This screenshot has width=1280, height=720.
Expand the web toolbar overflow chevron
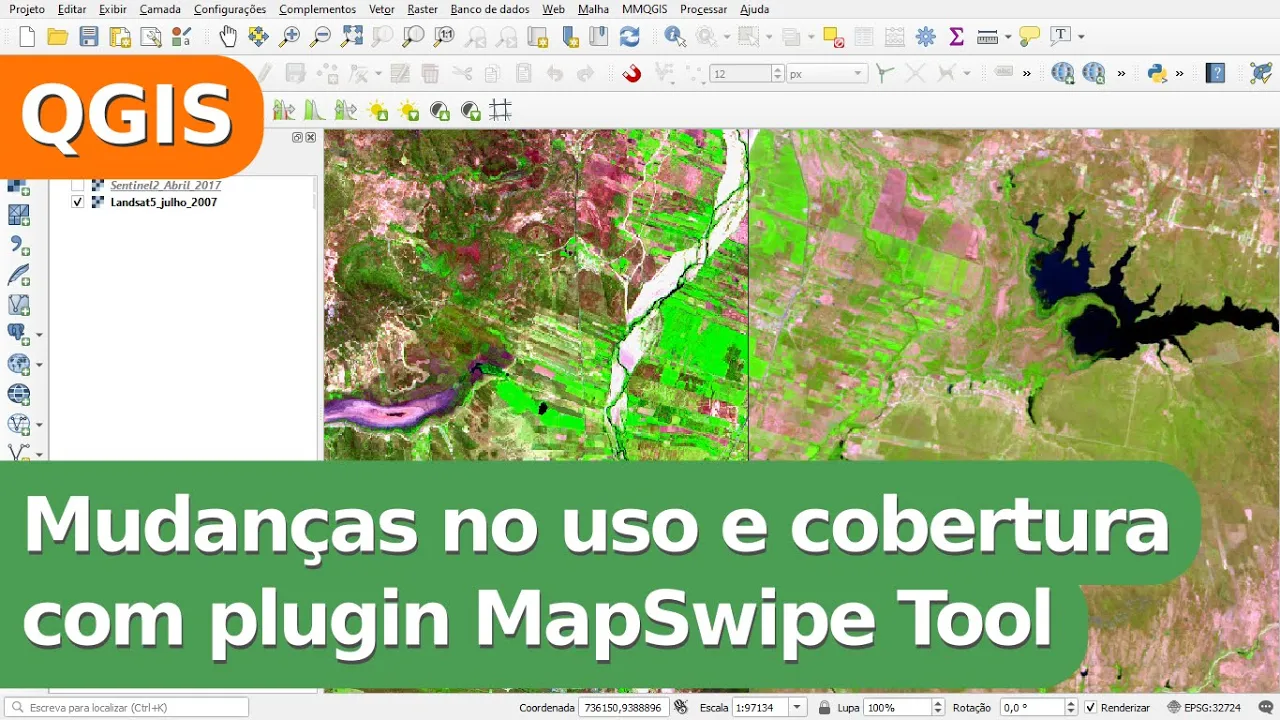(x=1121, y=73)
